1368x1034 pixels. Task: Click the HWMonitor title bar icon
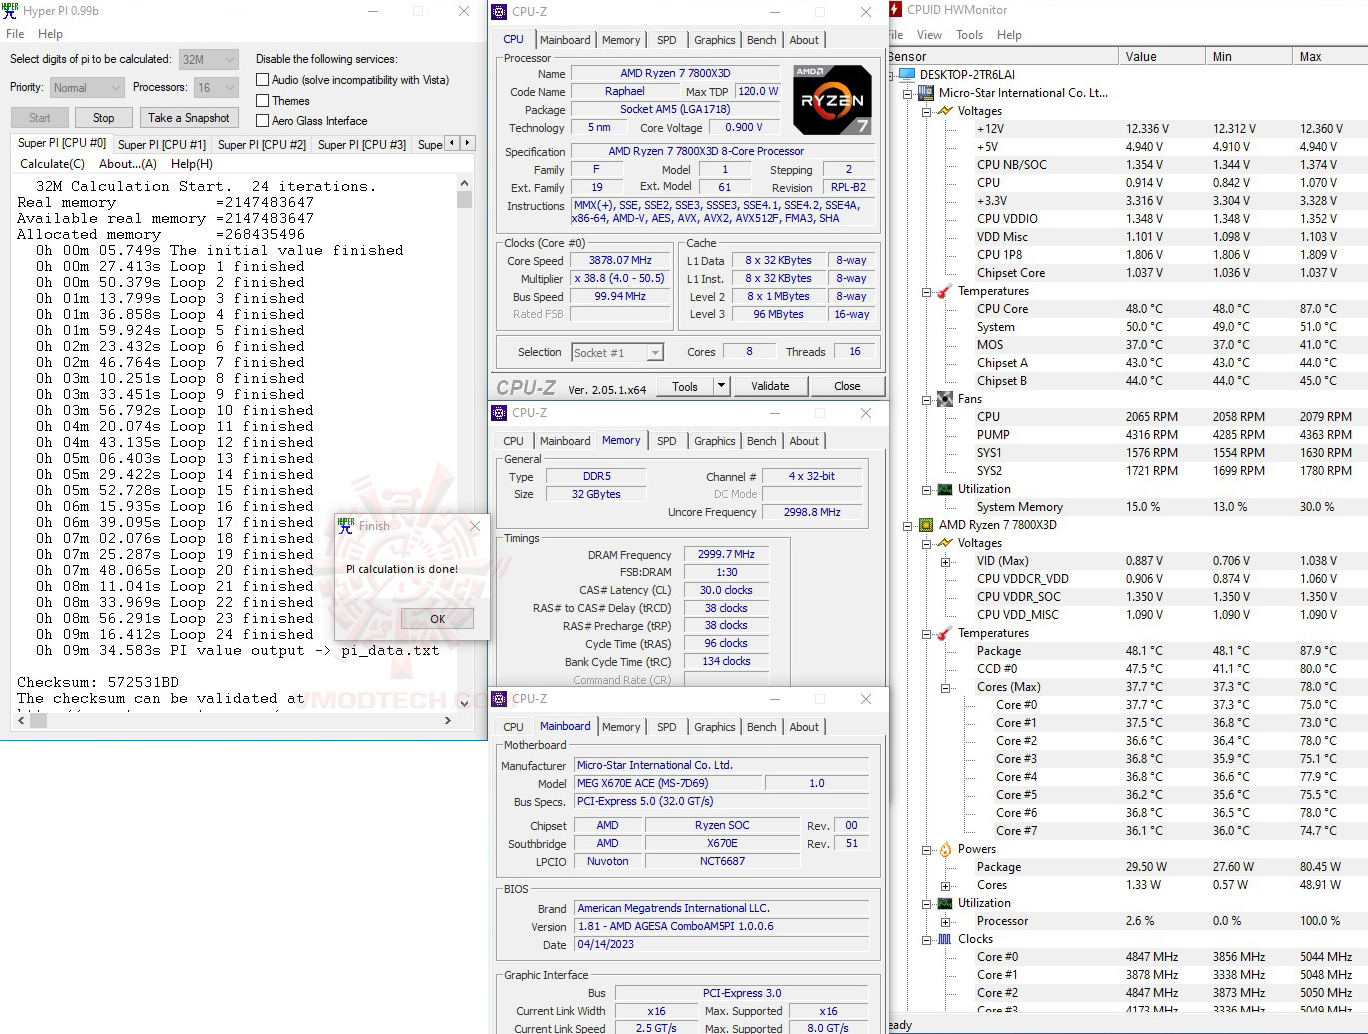(894, 10)
